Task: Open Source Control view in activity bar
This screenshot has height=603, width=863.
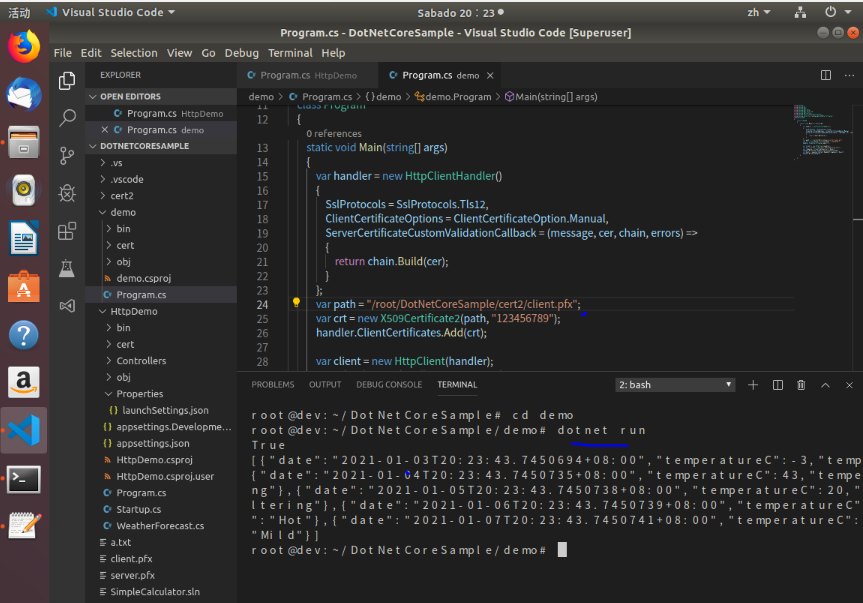Action: [67, 156]
